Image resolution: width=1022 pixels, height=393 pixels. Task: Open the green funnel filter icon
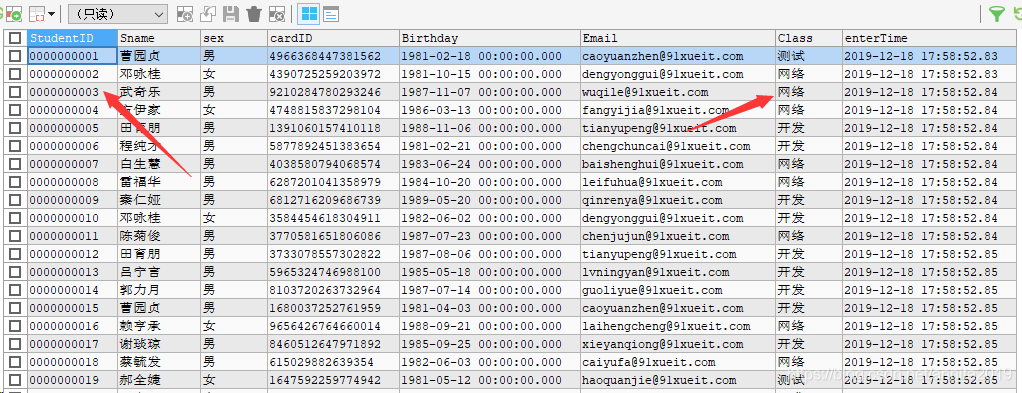click(x=997, y=14)
